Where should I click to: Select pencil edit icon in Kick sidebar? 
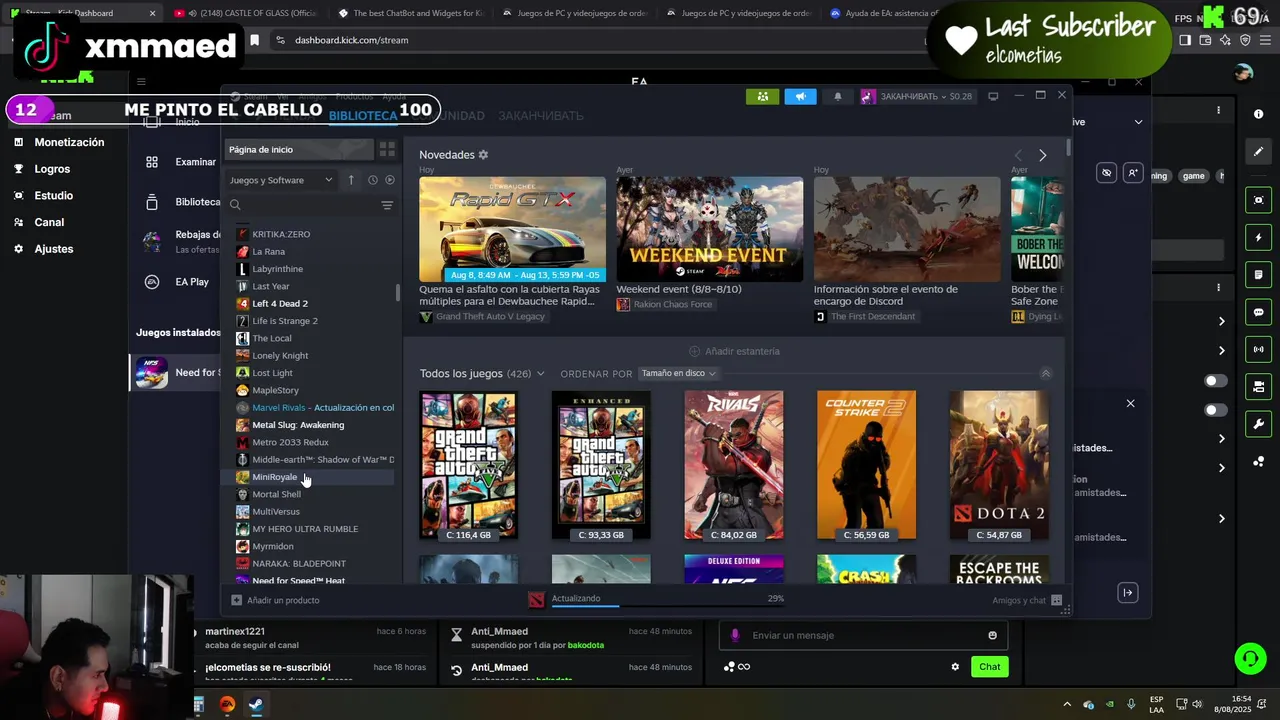(x=1258, y=152)
